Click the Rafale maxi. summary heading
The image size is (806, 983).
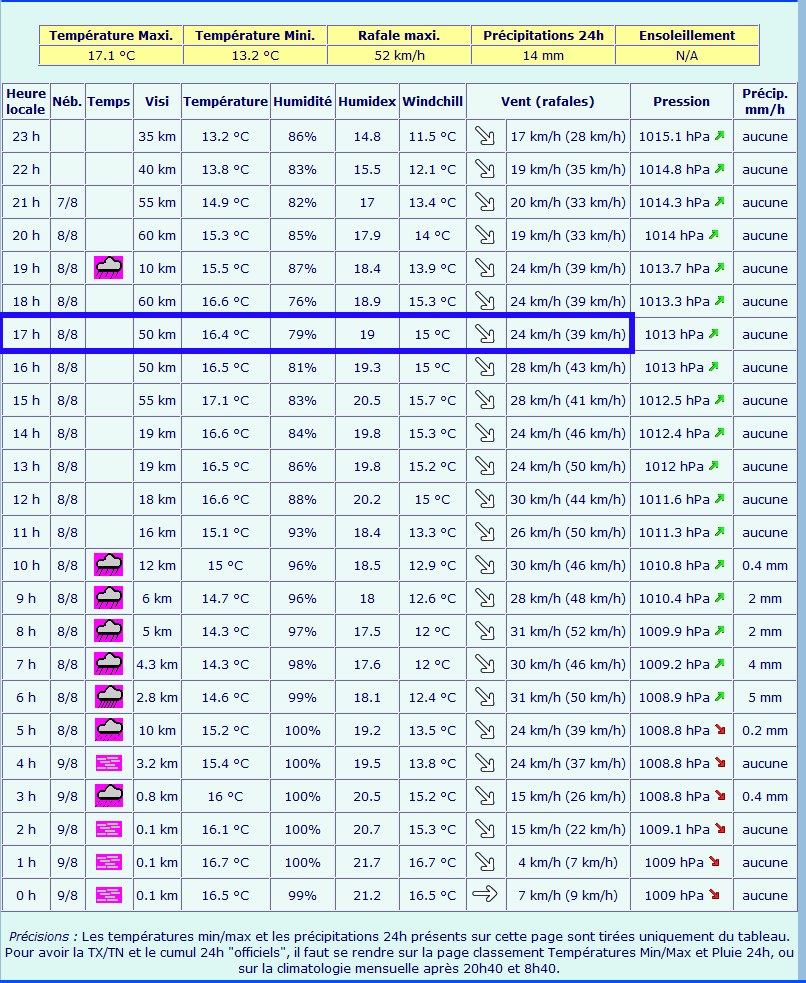[399, 35]
